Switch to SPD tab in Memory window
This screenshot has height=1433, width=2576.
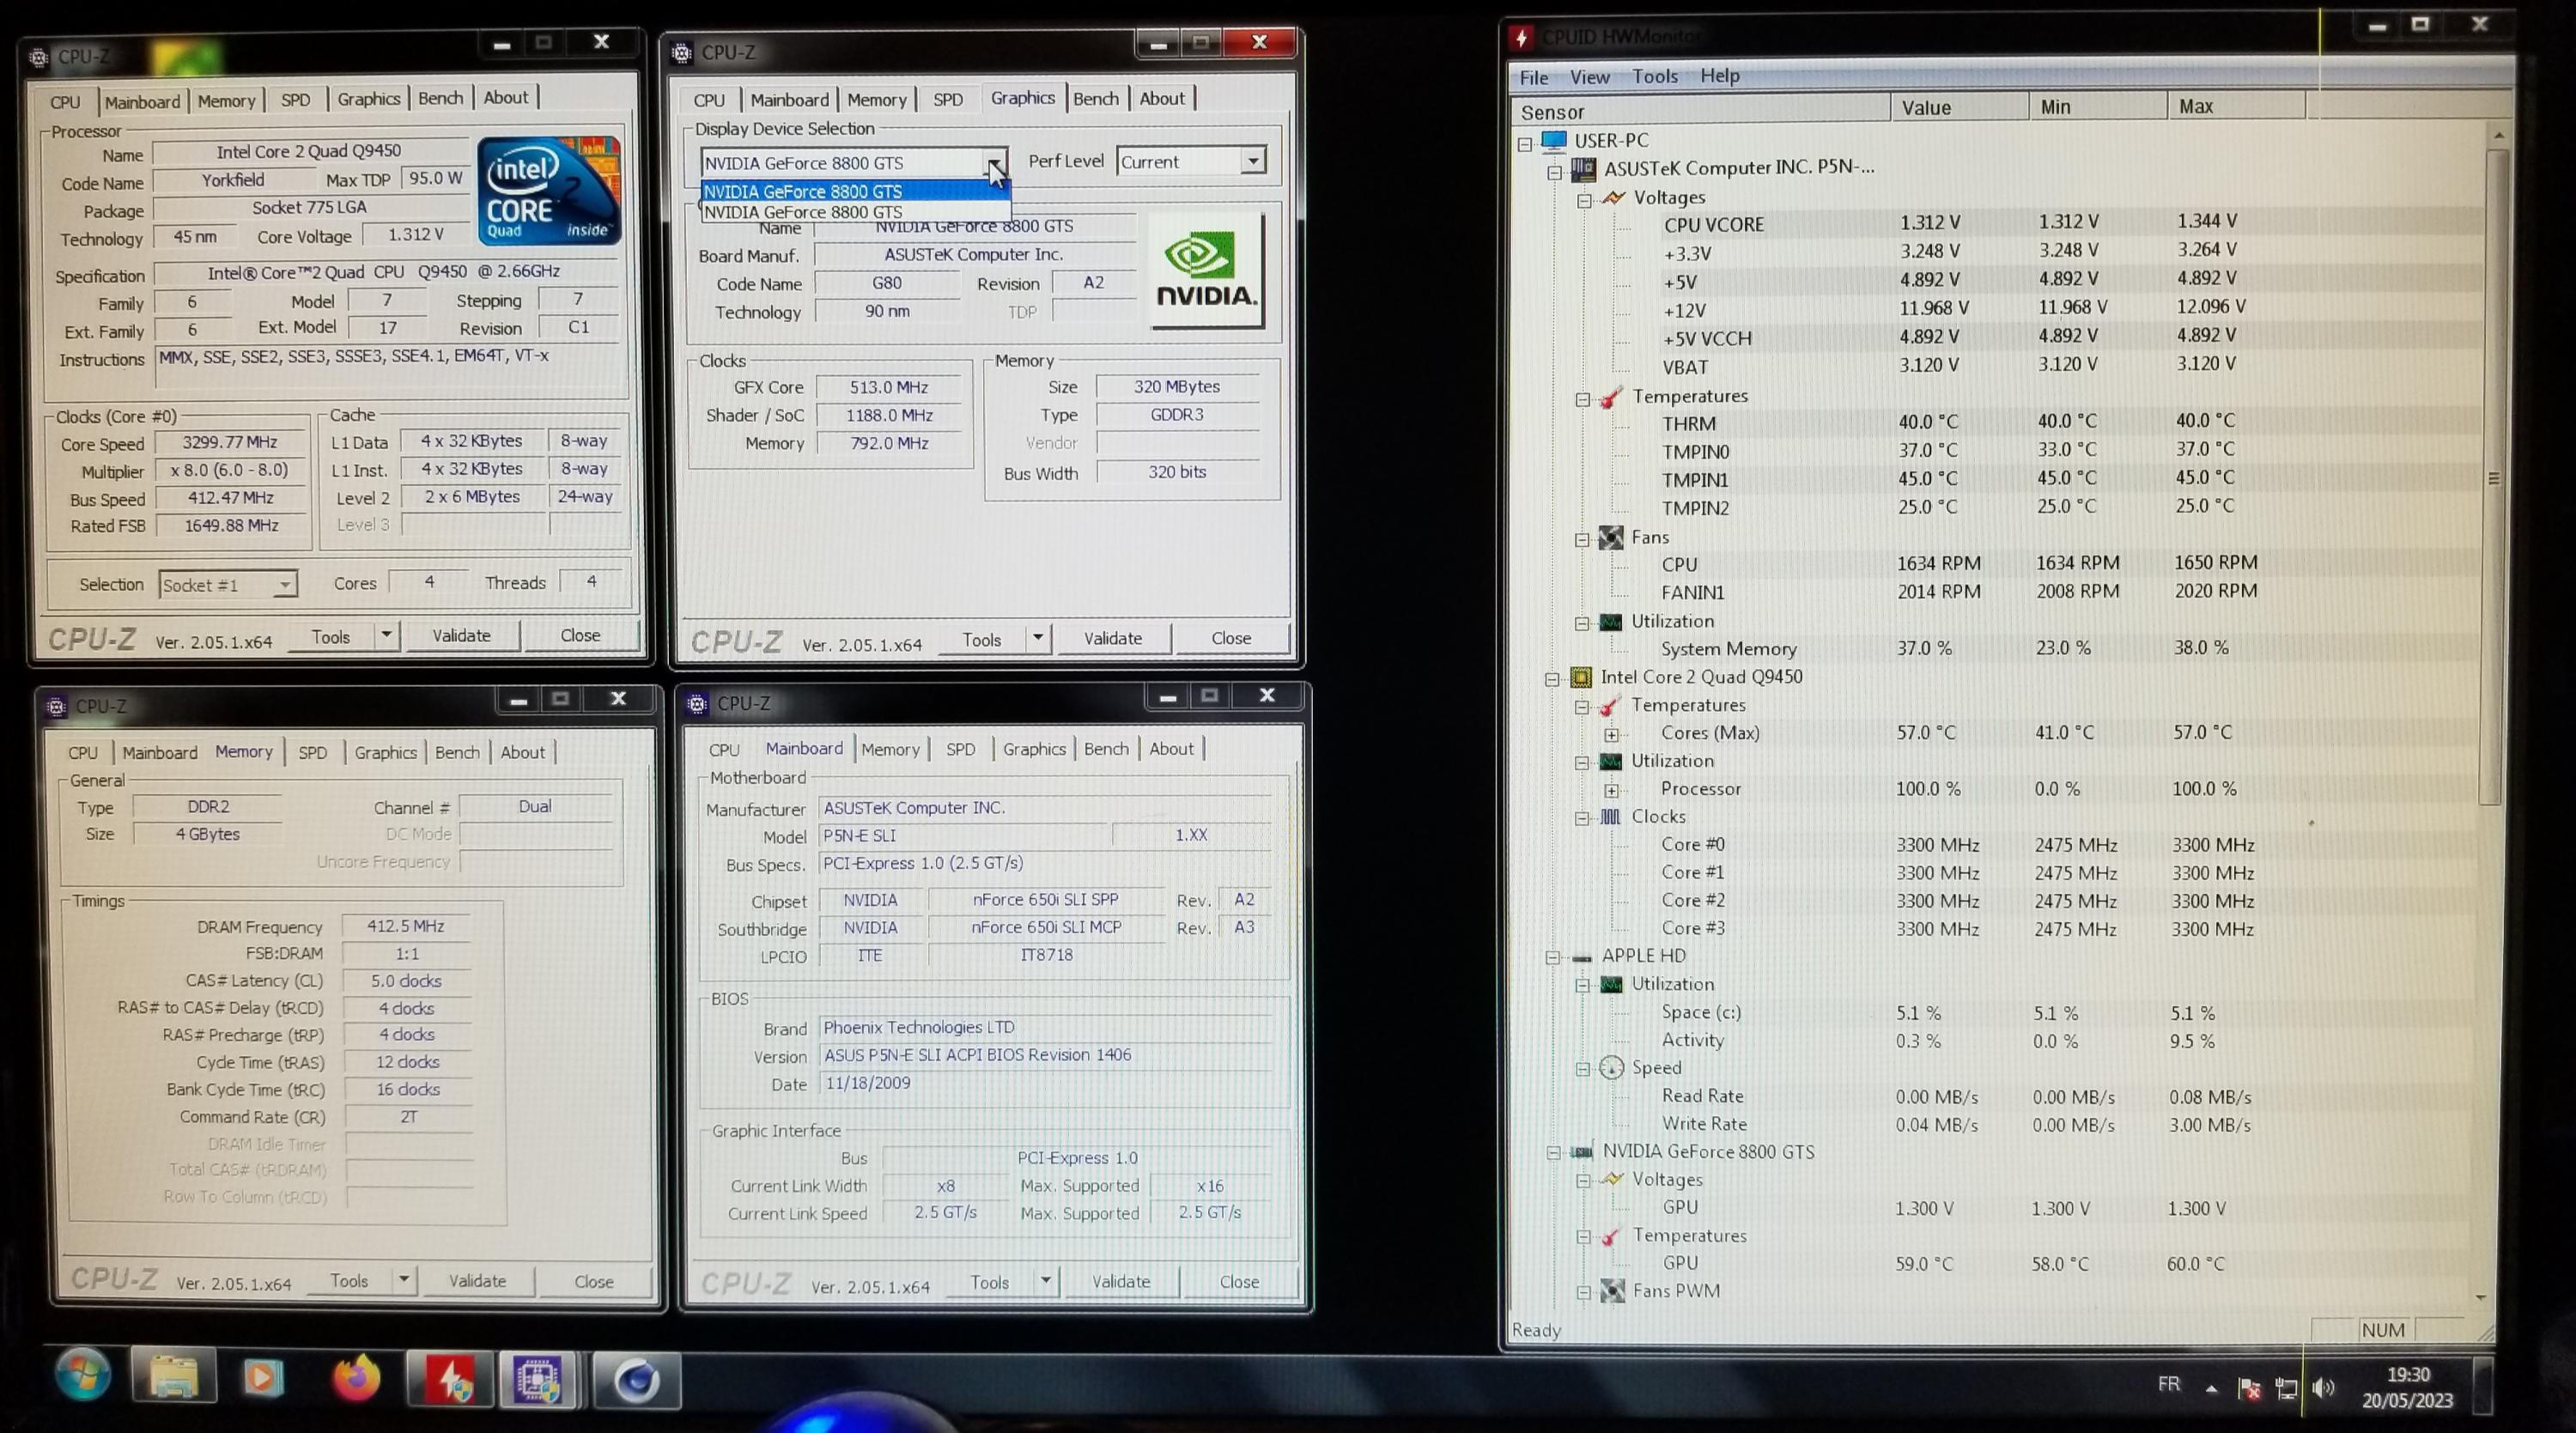[x=312, y=753]
